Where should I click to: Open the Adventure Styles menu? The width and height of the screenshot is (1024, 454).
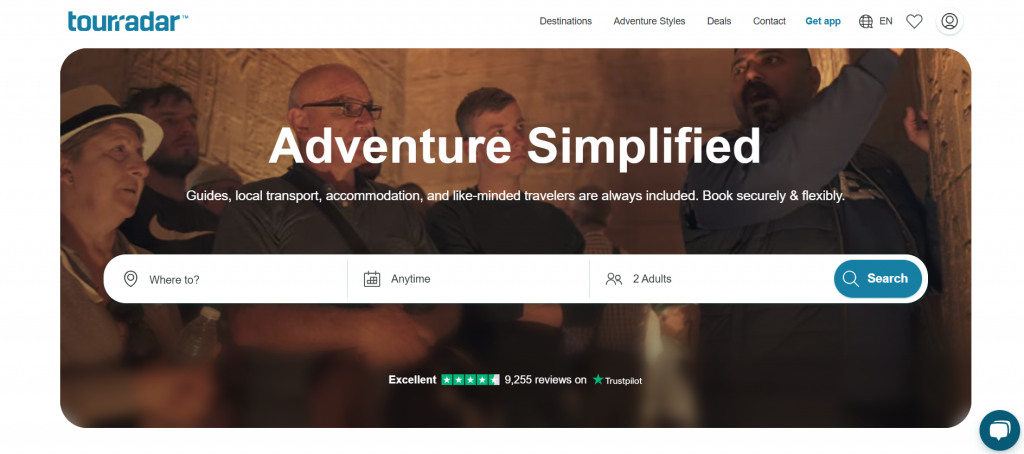pyautogui.click(x=649, y=21)
